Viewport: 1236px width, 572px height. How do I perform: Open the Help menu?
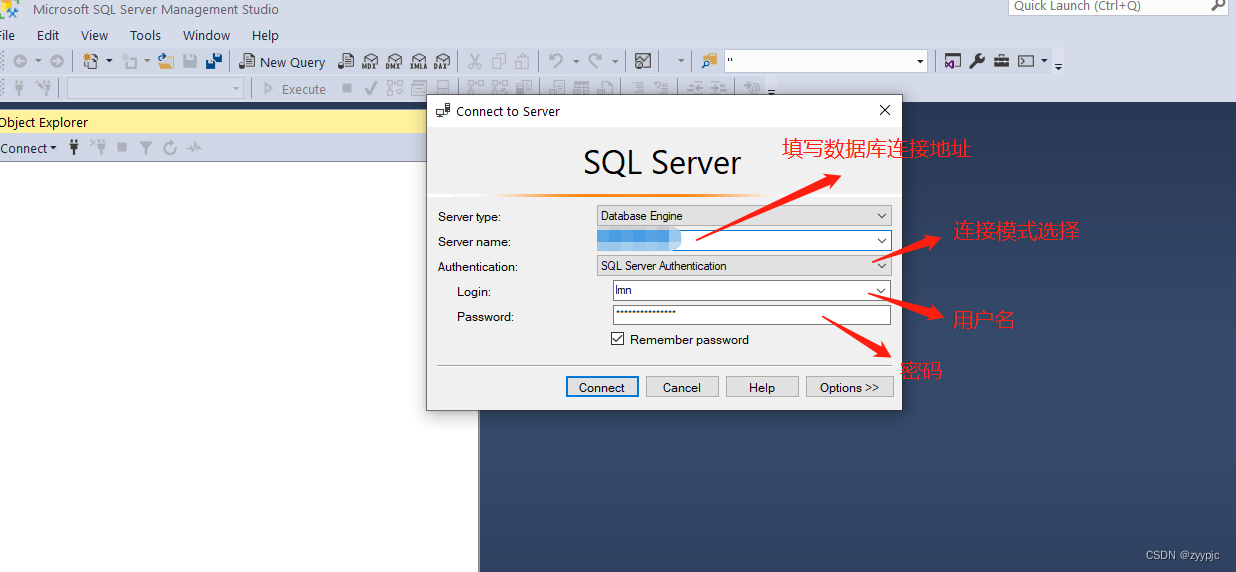click(x=265, y=35)
